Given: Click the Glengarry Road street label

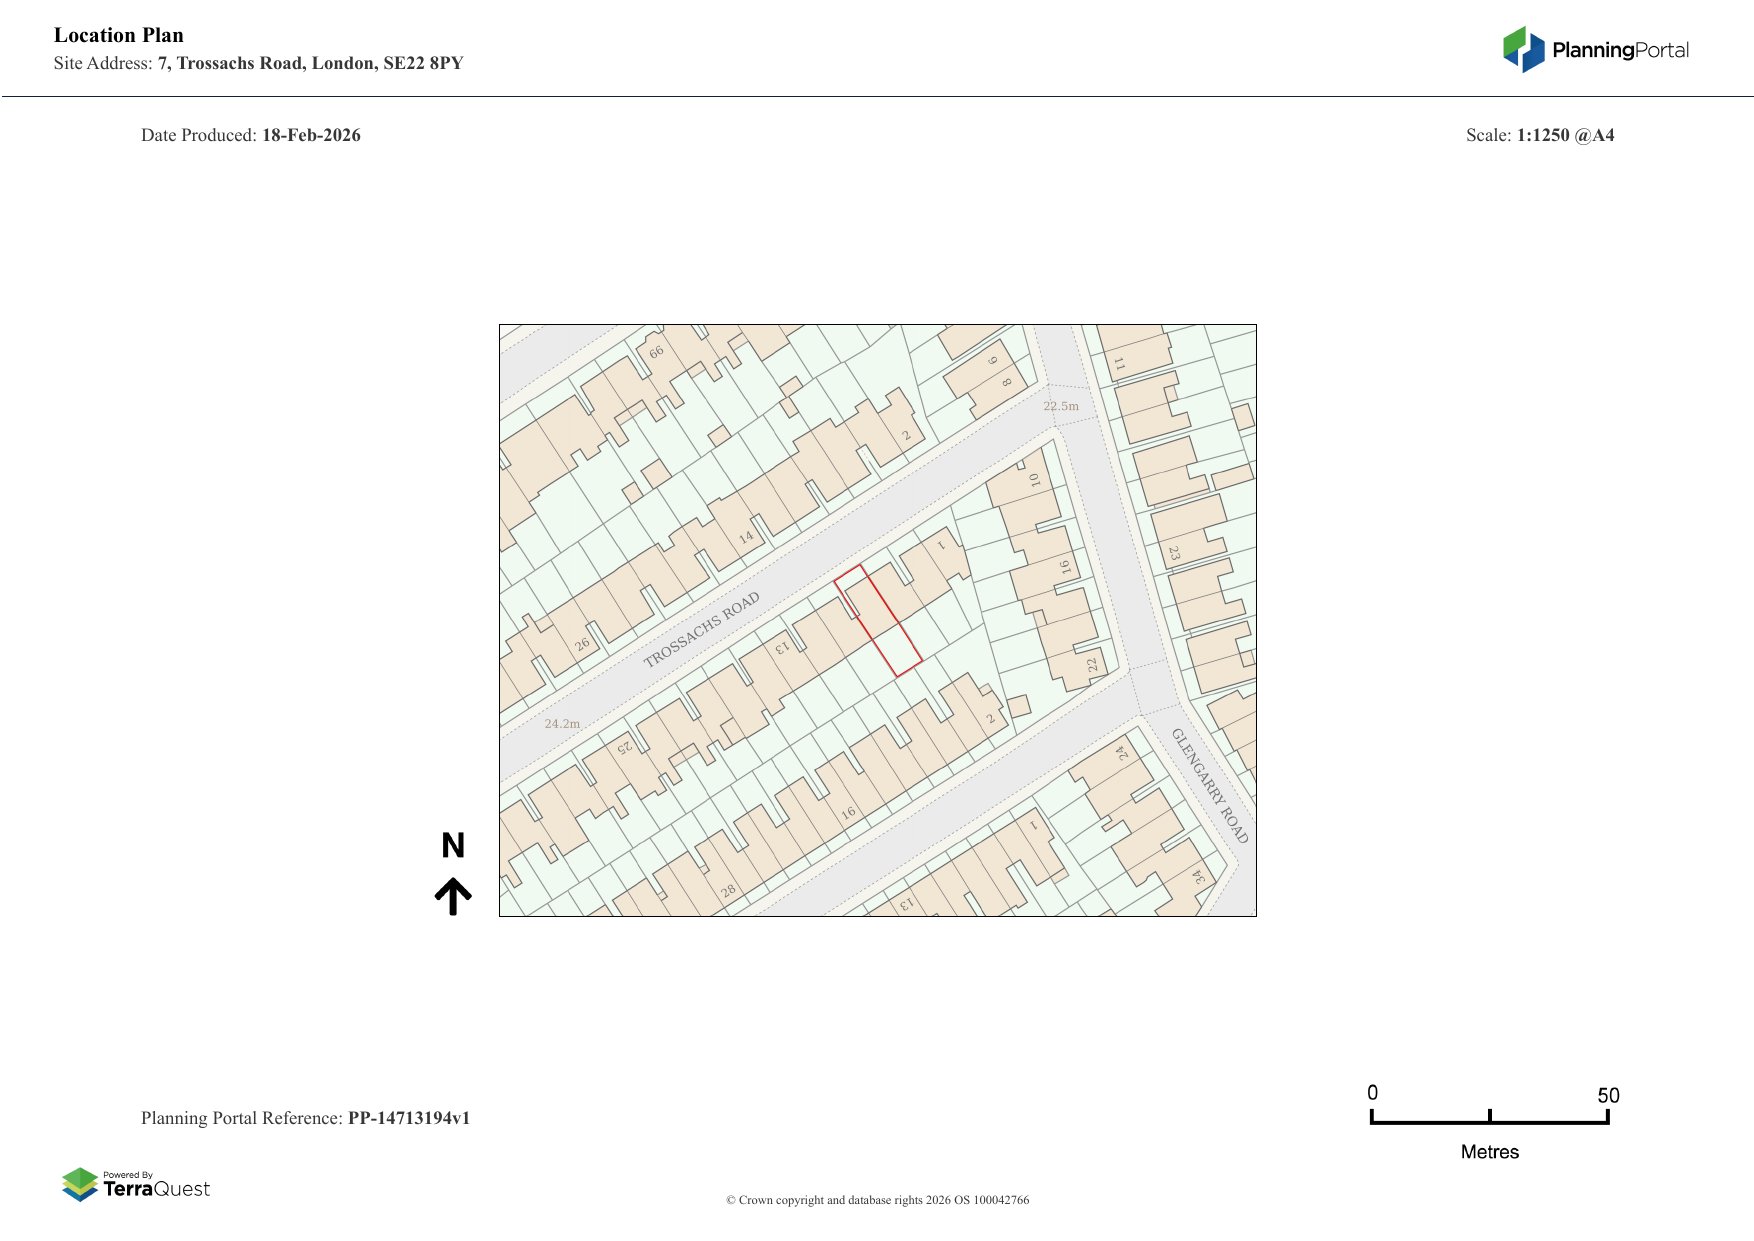Looking at the screenshot, I should click(x=1210, y=785).
